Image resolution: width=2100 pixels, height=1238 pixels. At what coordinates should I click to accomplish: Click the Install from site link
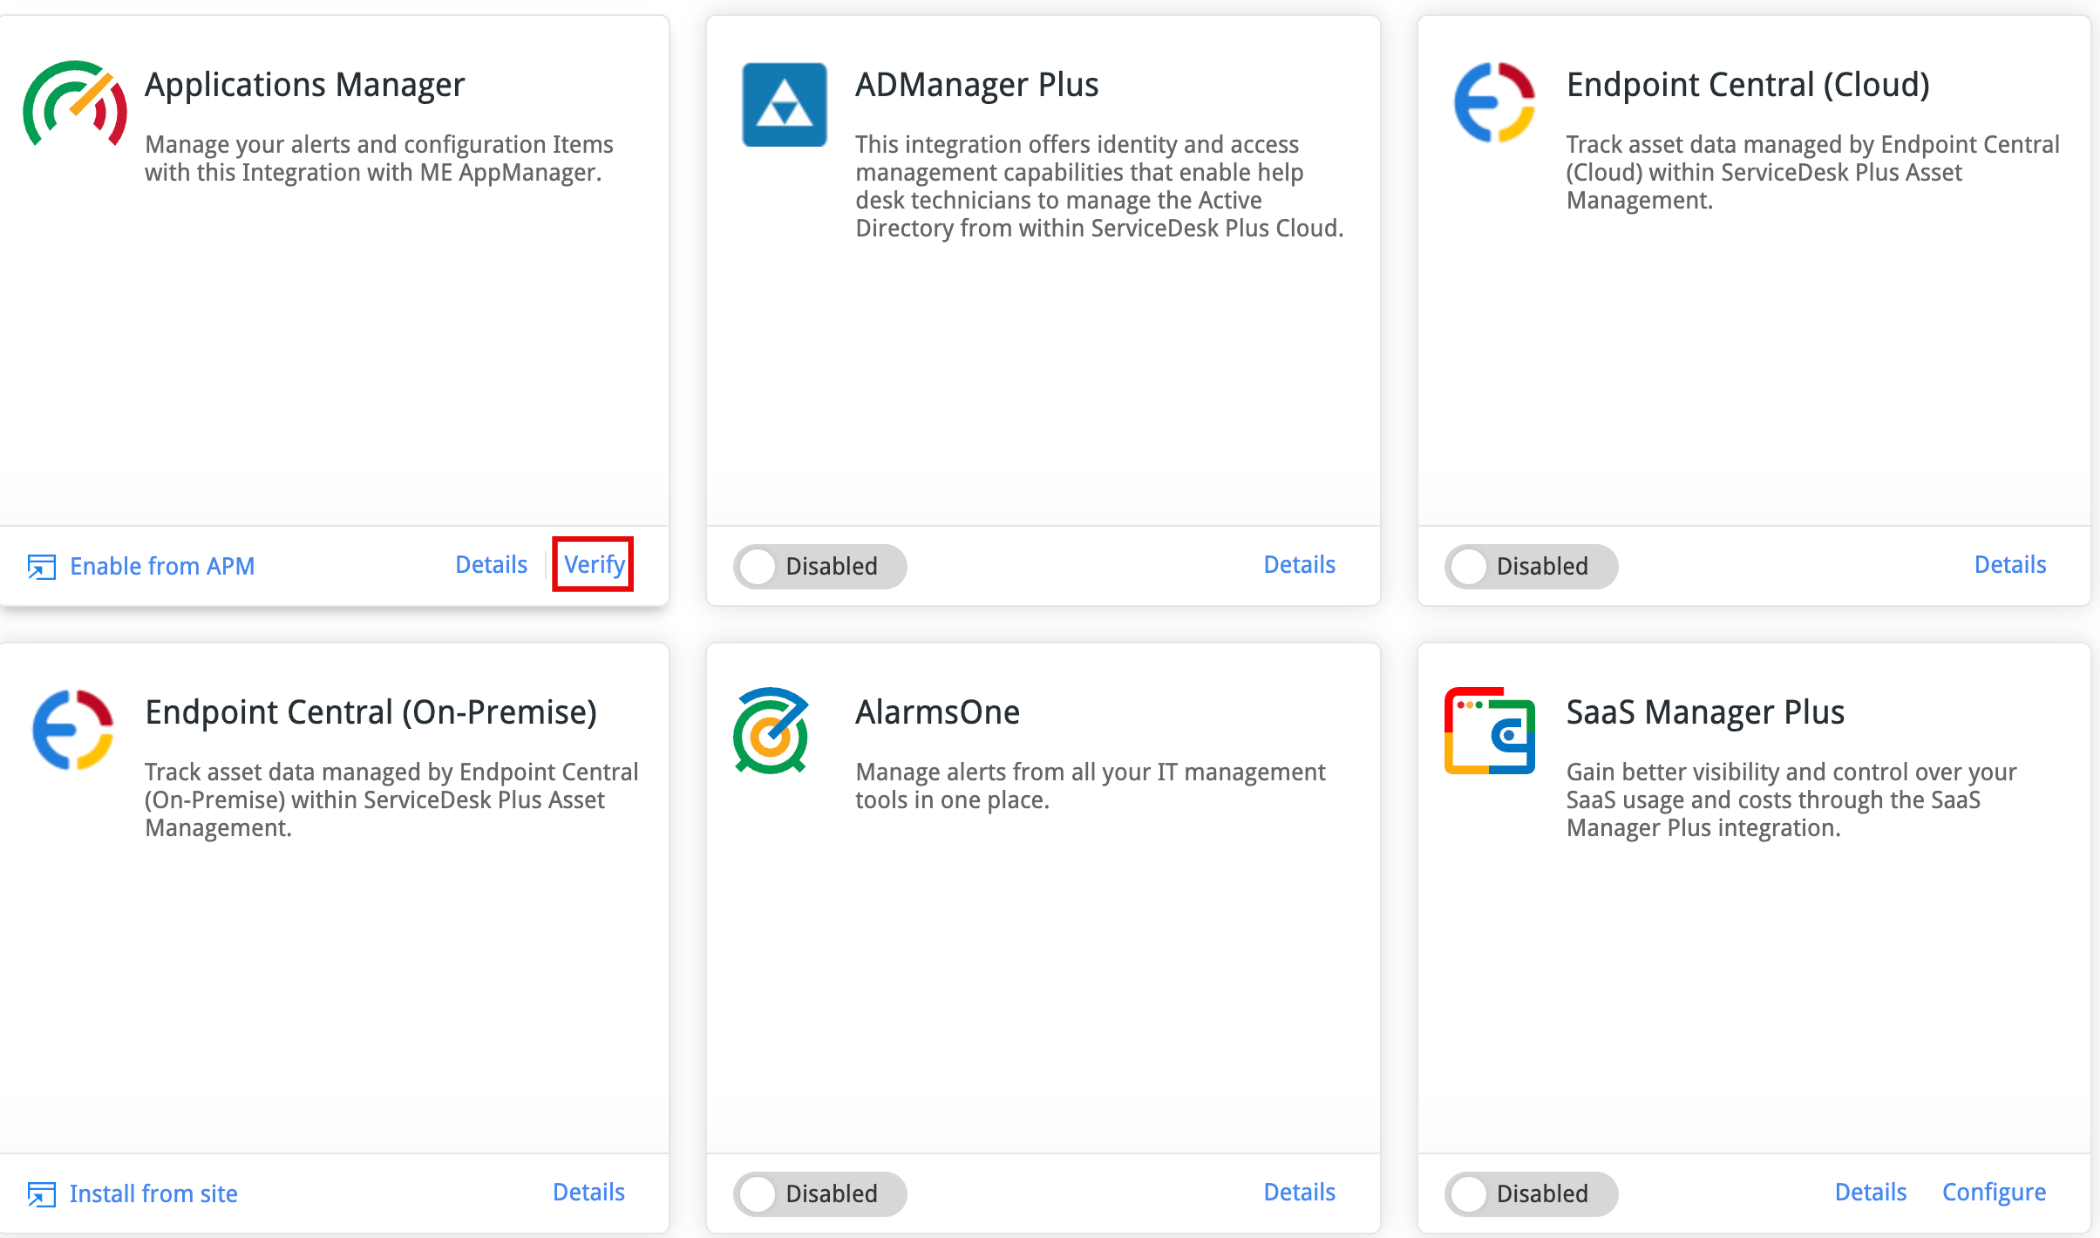pos(153,1194)
